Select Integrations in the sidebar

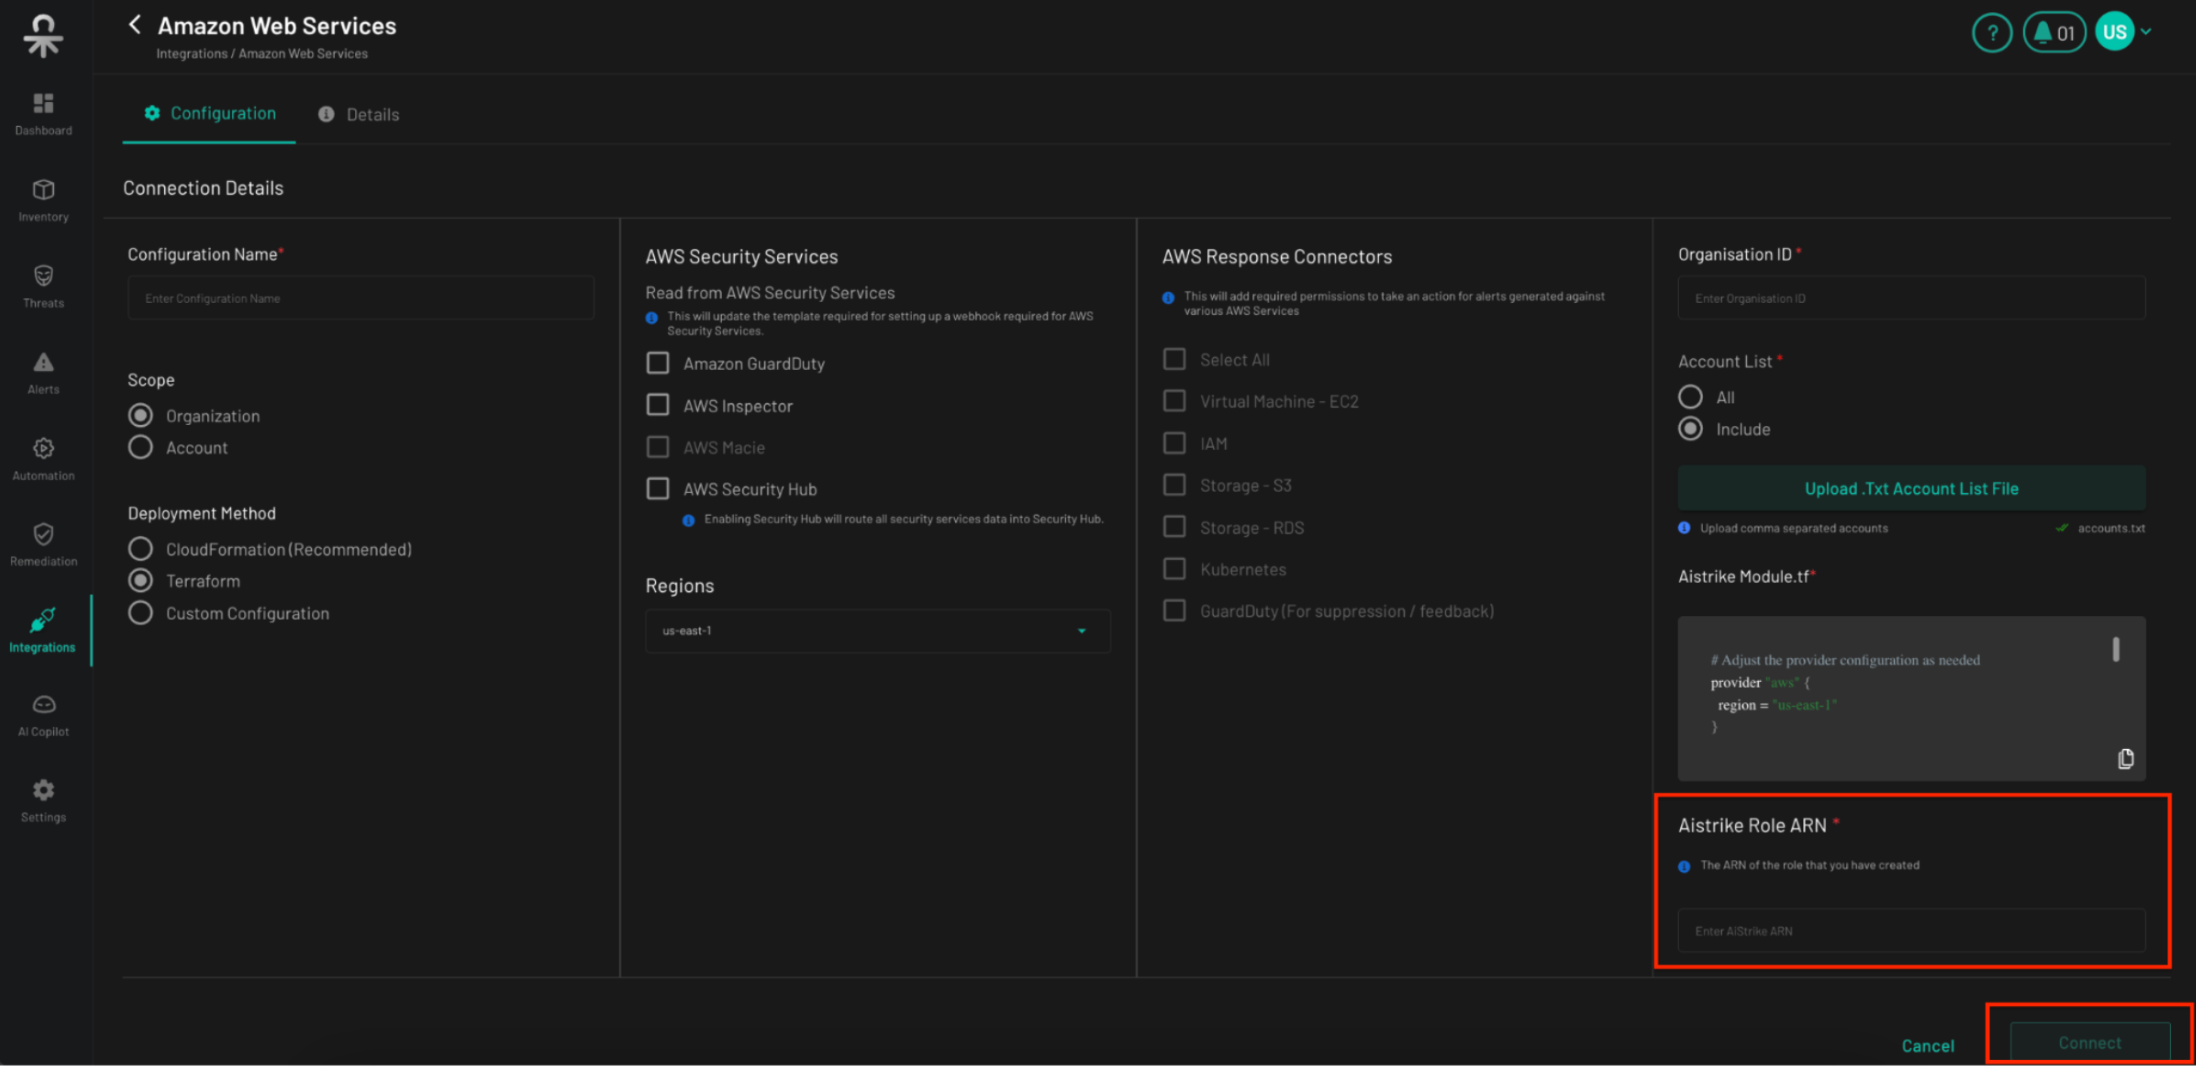point(43,631)
